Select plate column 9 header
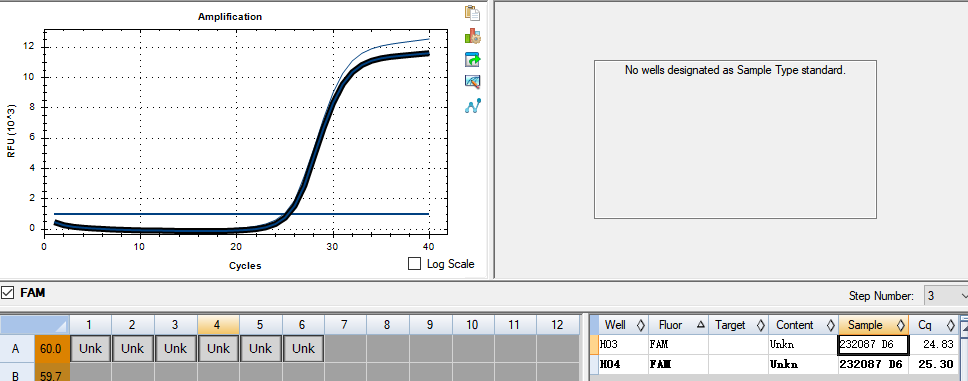This screenshot has width=968, height=381. pos(430,324)
